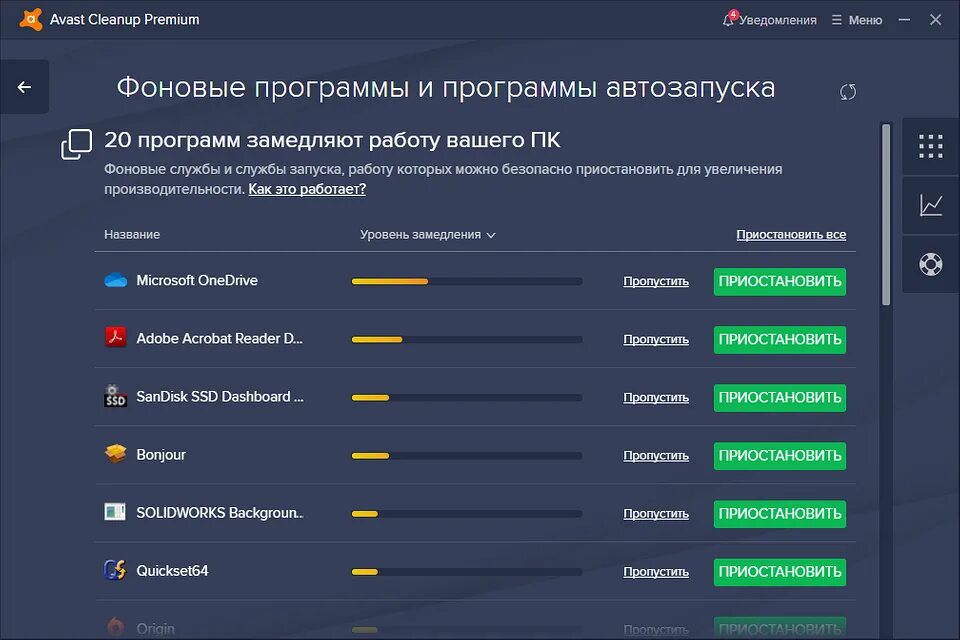Viewport: 960px width, 640px height.
Task: Click the refresh icon beside the page title
Action: click(x=848, y=92)
